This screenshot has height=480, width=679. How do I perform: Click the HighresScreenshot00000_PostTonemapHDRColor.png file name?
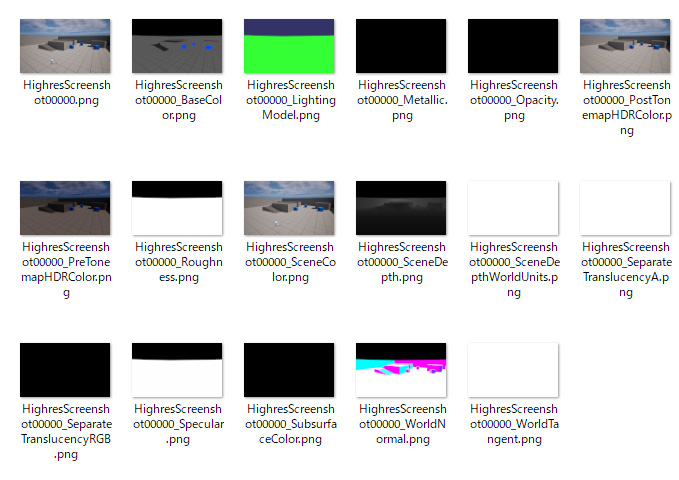tap(627, 107)
